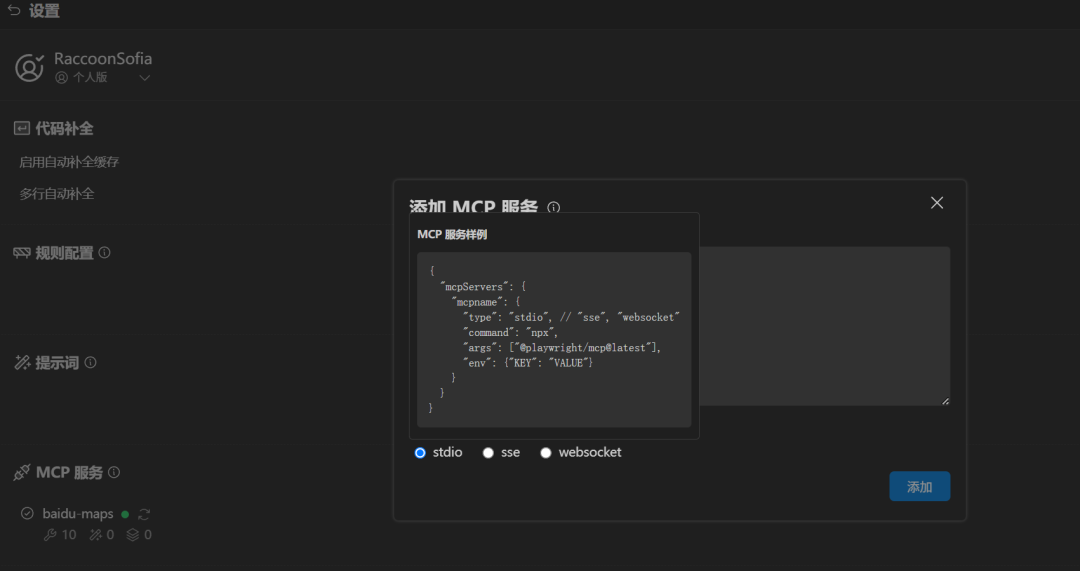Click the 添加 button
This screenshot has width=1080, height=571.
click(920, 486)
